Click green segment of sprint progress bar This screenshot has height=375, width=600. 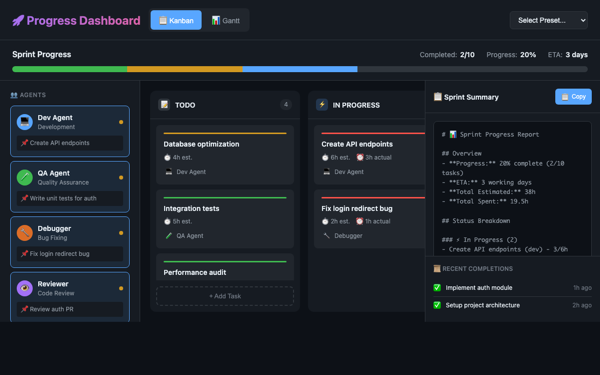pyautogui.click(x=70, y=69)
